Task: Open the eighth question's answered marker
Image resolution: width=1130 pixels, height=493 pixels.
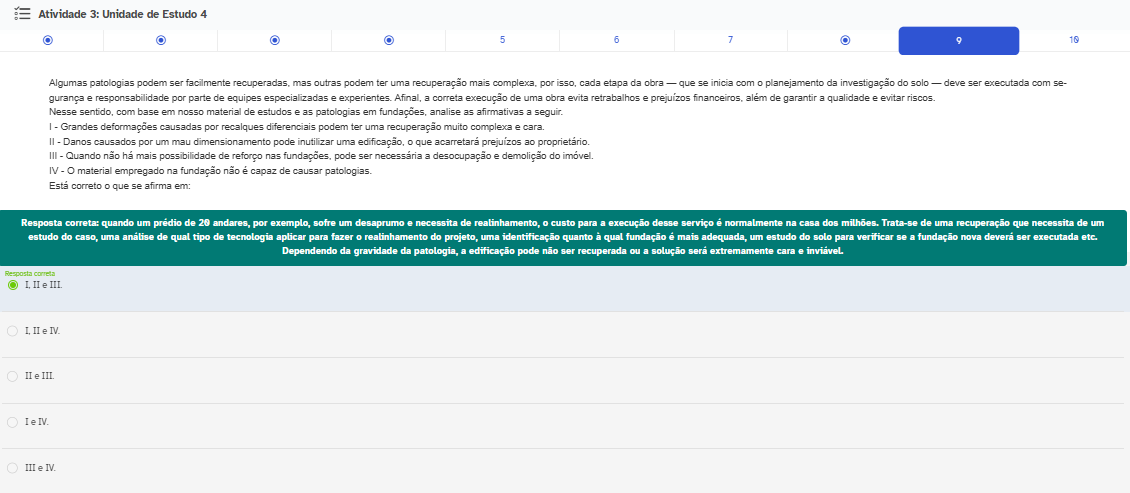Action: 845,40
